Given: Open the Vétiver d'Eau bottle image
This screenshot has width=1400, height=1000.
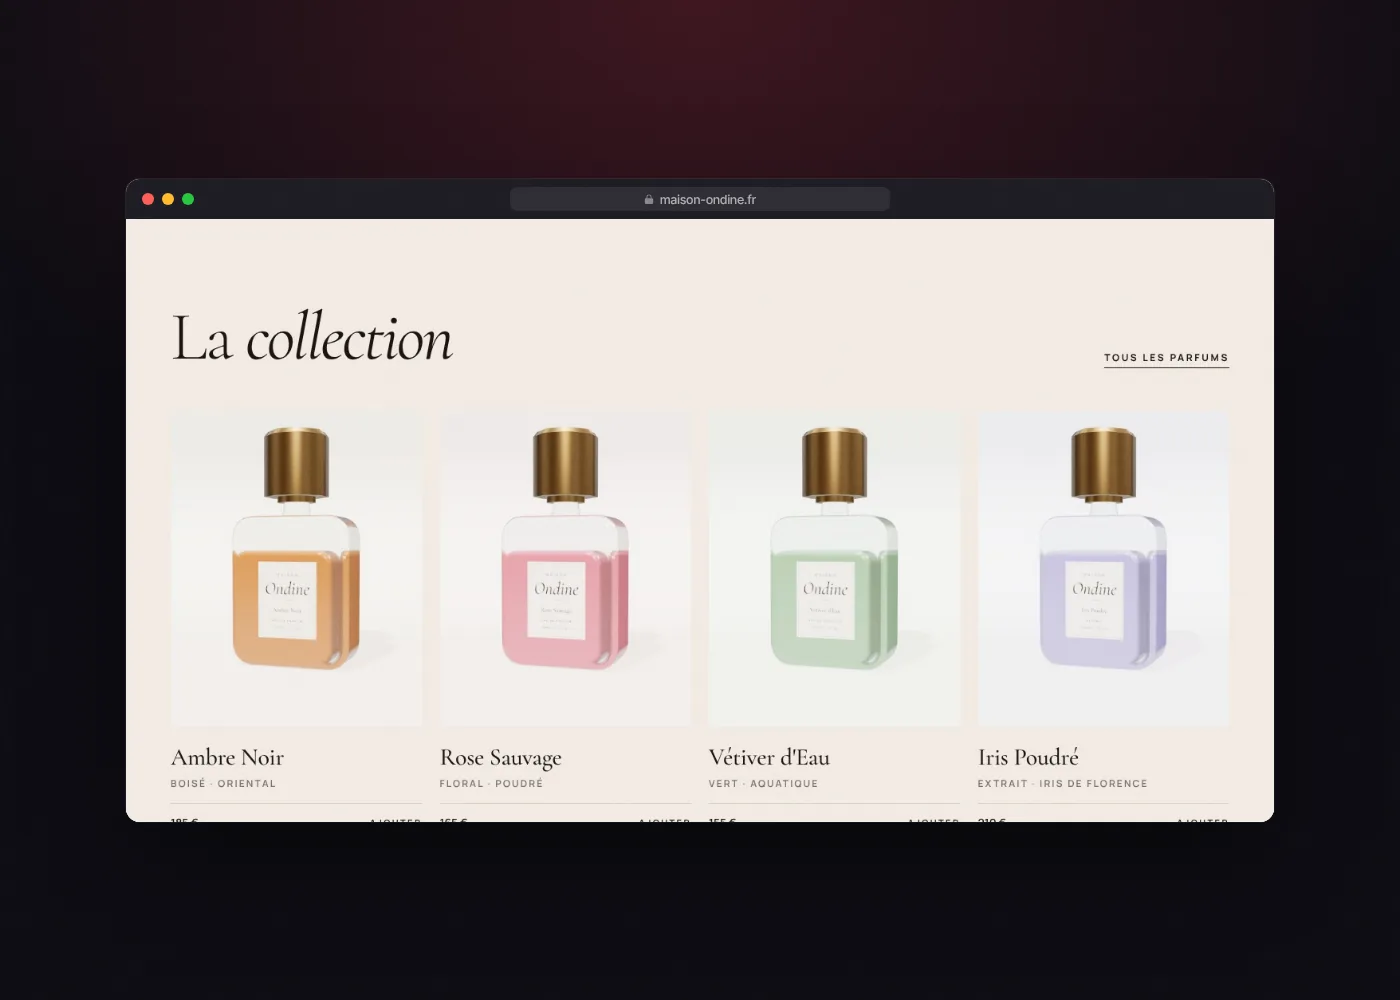Looking at the screenshot, I should point(834,568).
